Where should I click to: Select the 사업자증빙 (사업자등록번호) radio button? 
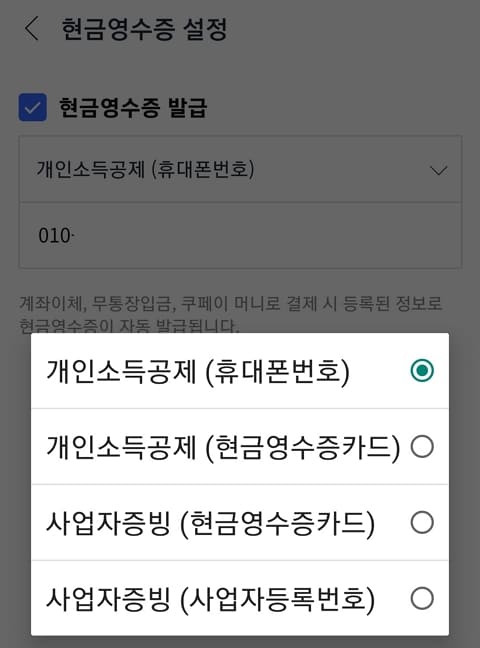[x=422, y=598]
